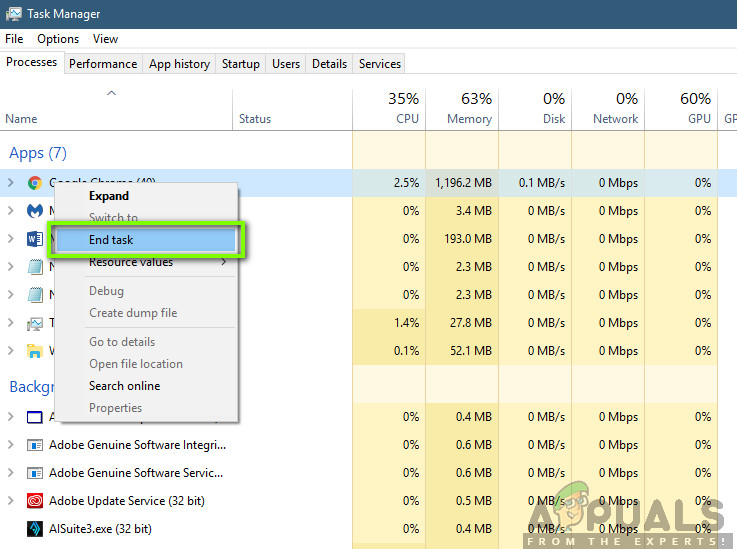The image size is (737, 549).
Task: Select the Microsoft Word app icon
Action: click(x=35, y=239)
